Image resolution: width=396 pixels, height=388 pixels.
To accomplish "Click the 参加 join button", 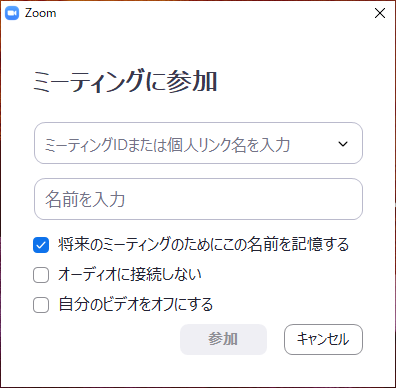I will (223, 339).
